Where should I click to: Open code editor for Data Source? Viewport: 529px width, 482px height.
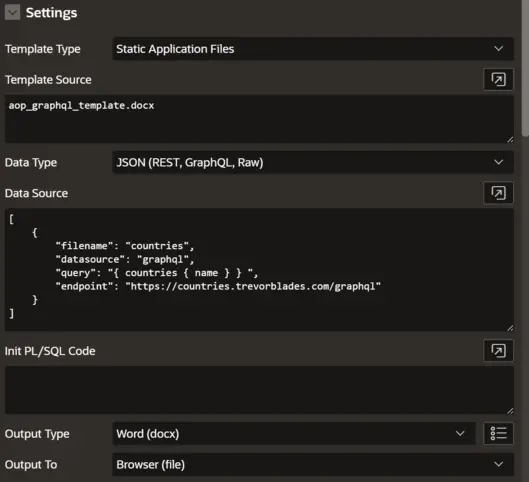pyautogui.click(x=498, y=193)
